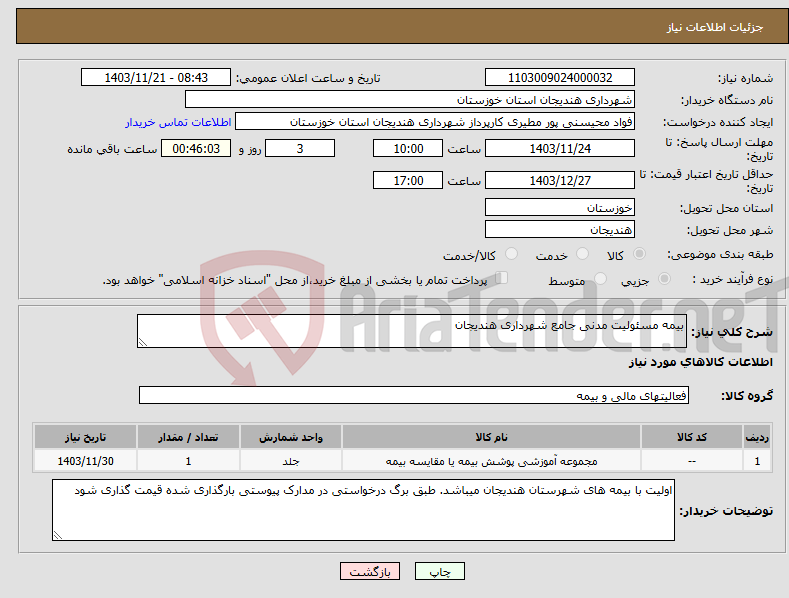The height and width of the screenshot is (598, 789).
Task: Select the جزیی purchase type radio
Action: (664, 279)
